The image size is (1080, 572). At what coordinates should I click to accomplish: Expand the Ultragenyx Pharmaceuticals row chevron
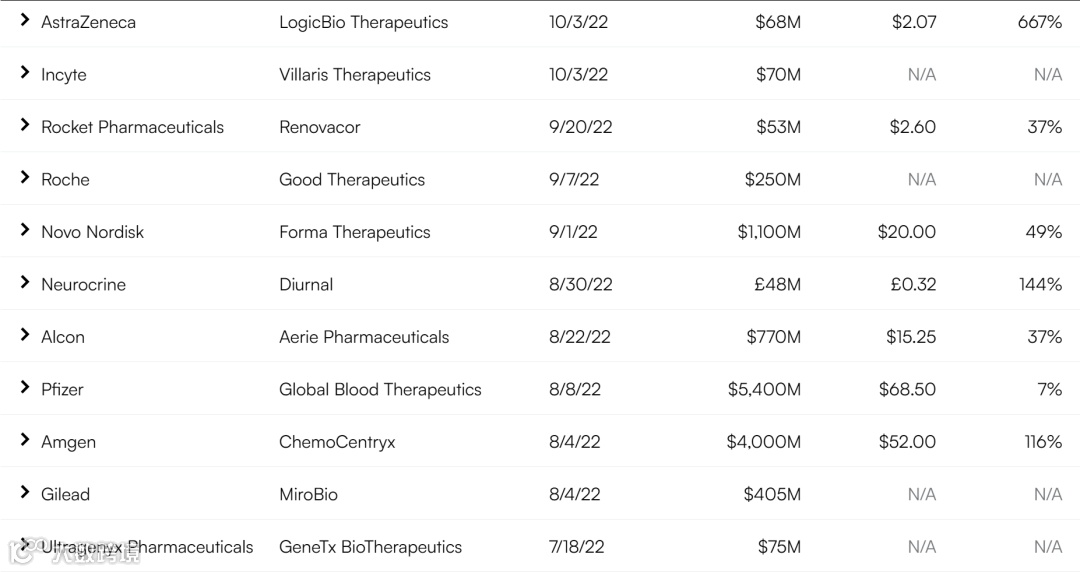(x=25, y=546)
